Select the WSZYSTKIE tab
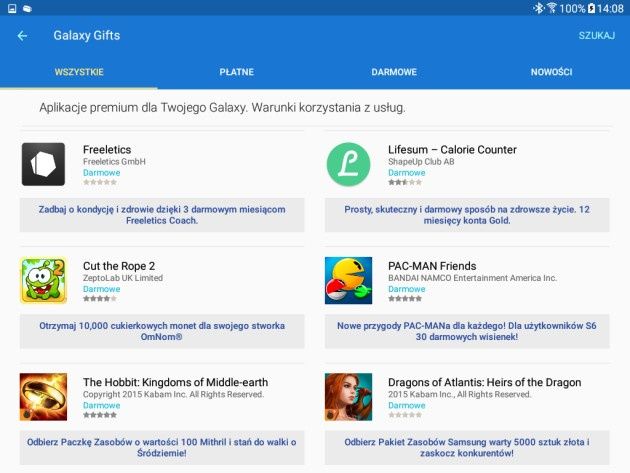The width and height of the screenshot is (630, 473). click(79, 72)
